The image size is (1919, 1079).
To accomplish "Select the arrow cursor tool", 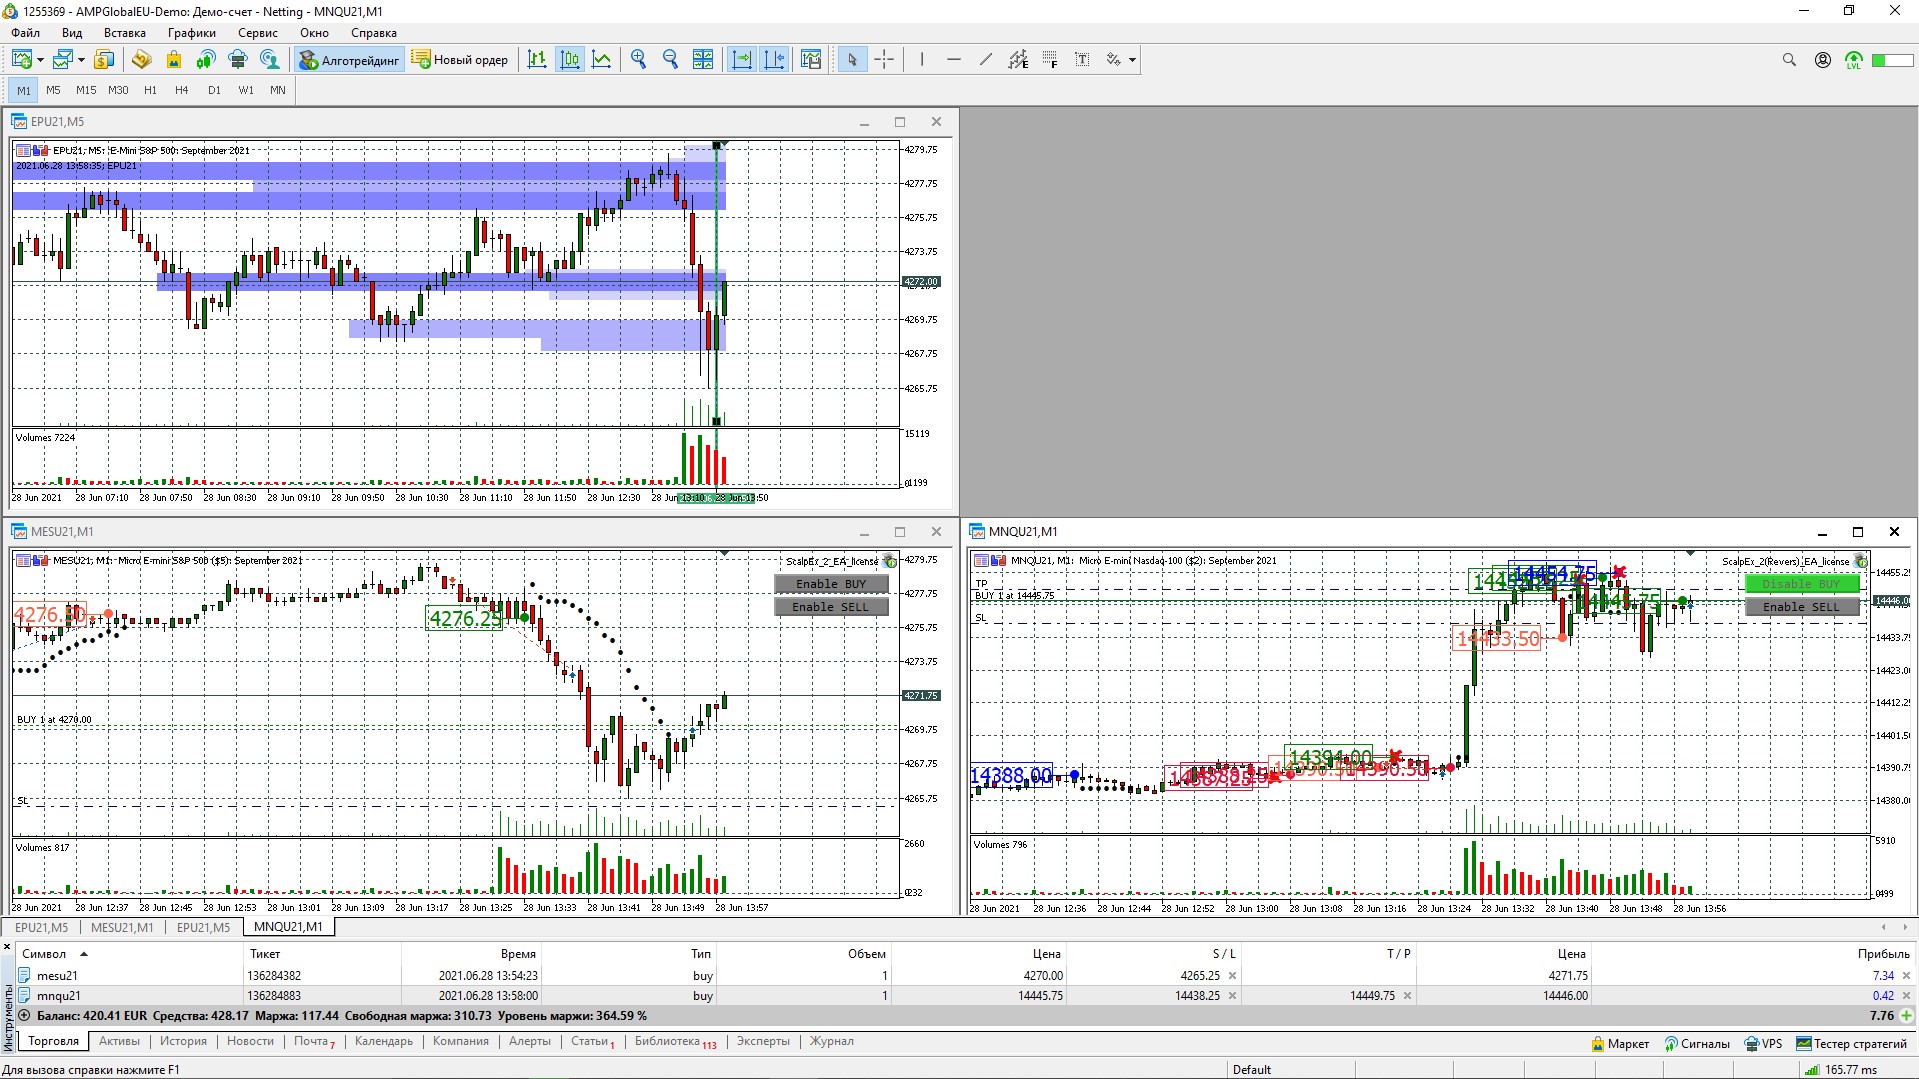I will pyautogui.click(x=852, y=60).
